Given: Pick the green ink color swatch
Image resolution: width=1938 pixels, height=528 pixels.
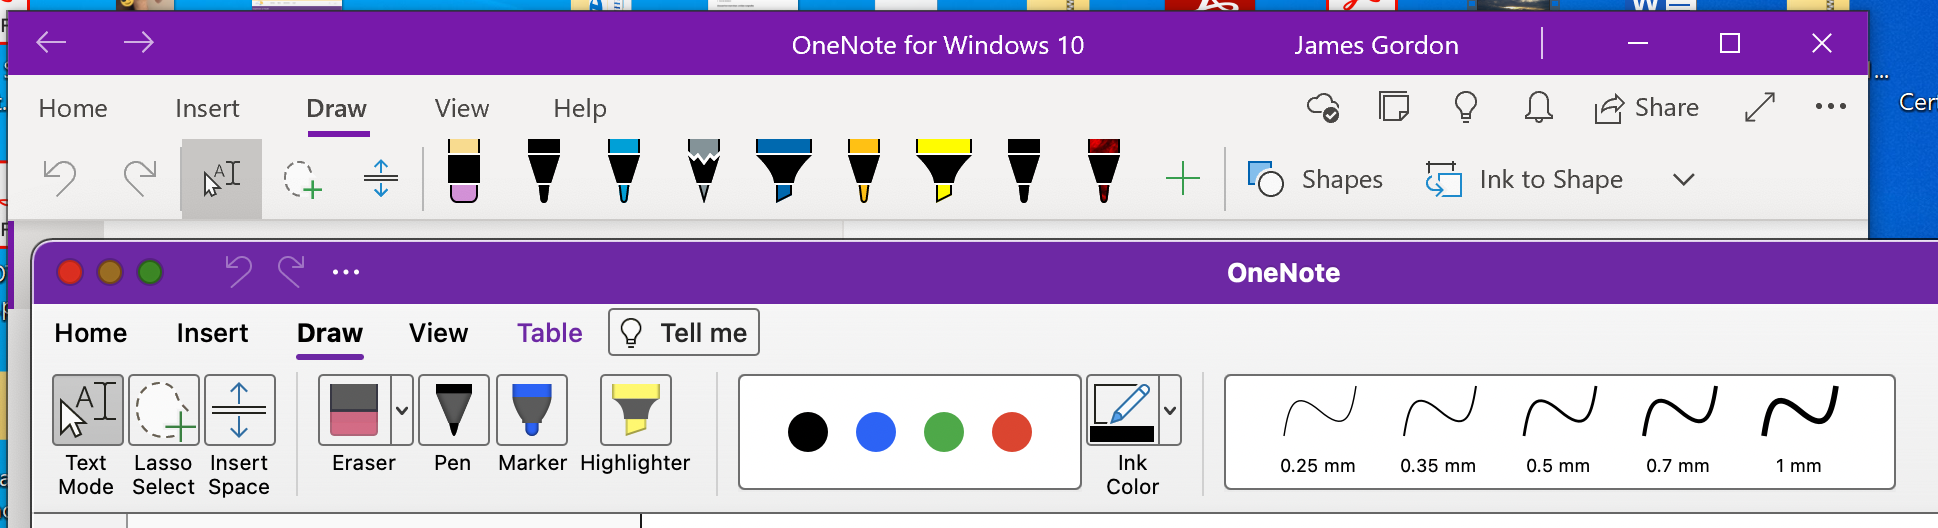Looking at the screenshot, I should [944, 432].
